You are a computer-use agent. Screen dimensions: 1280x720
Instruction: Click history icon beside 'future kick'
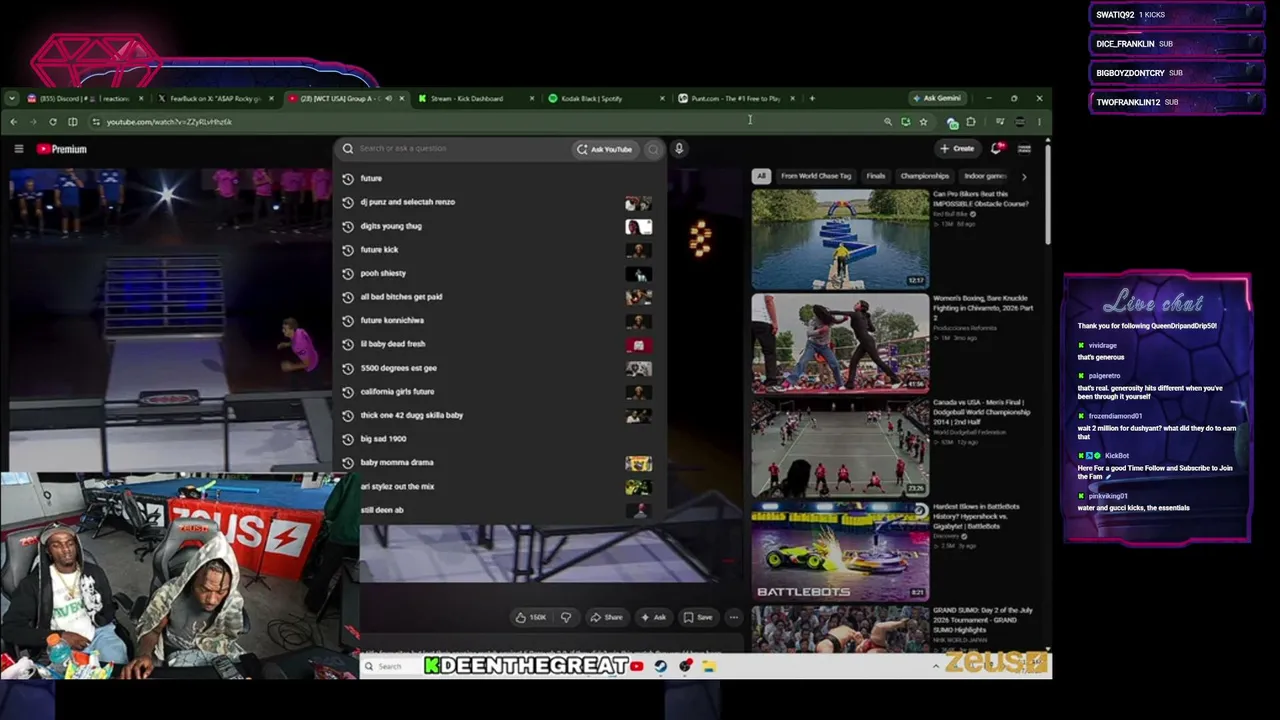(348, 250)
